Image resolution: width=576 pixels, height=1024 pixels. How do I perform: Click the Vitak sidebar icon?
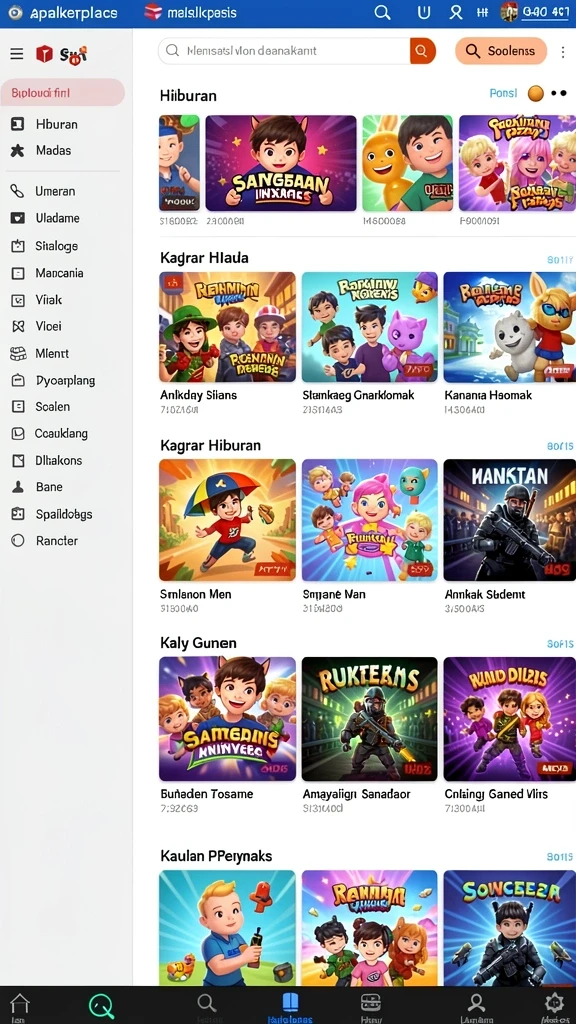pos(18,300)
